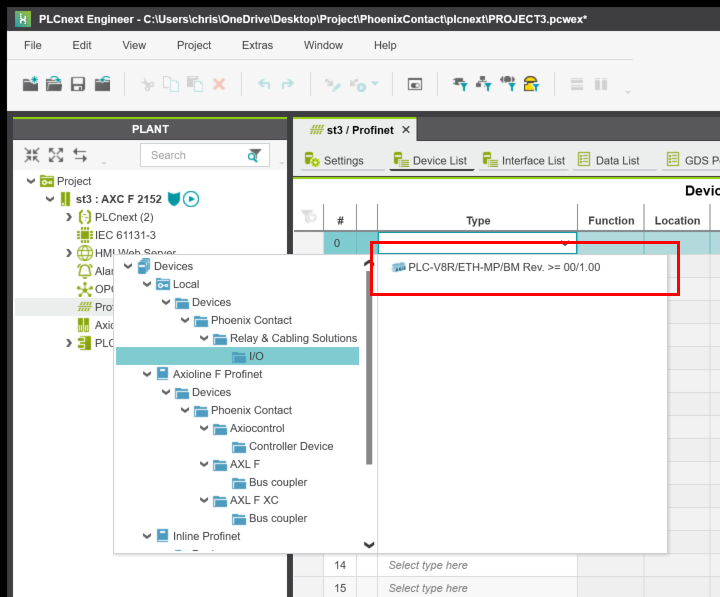Click the Open Project folder icon
The width and height of the screenshot is (720, 597).
(54, 85)
